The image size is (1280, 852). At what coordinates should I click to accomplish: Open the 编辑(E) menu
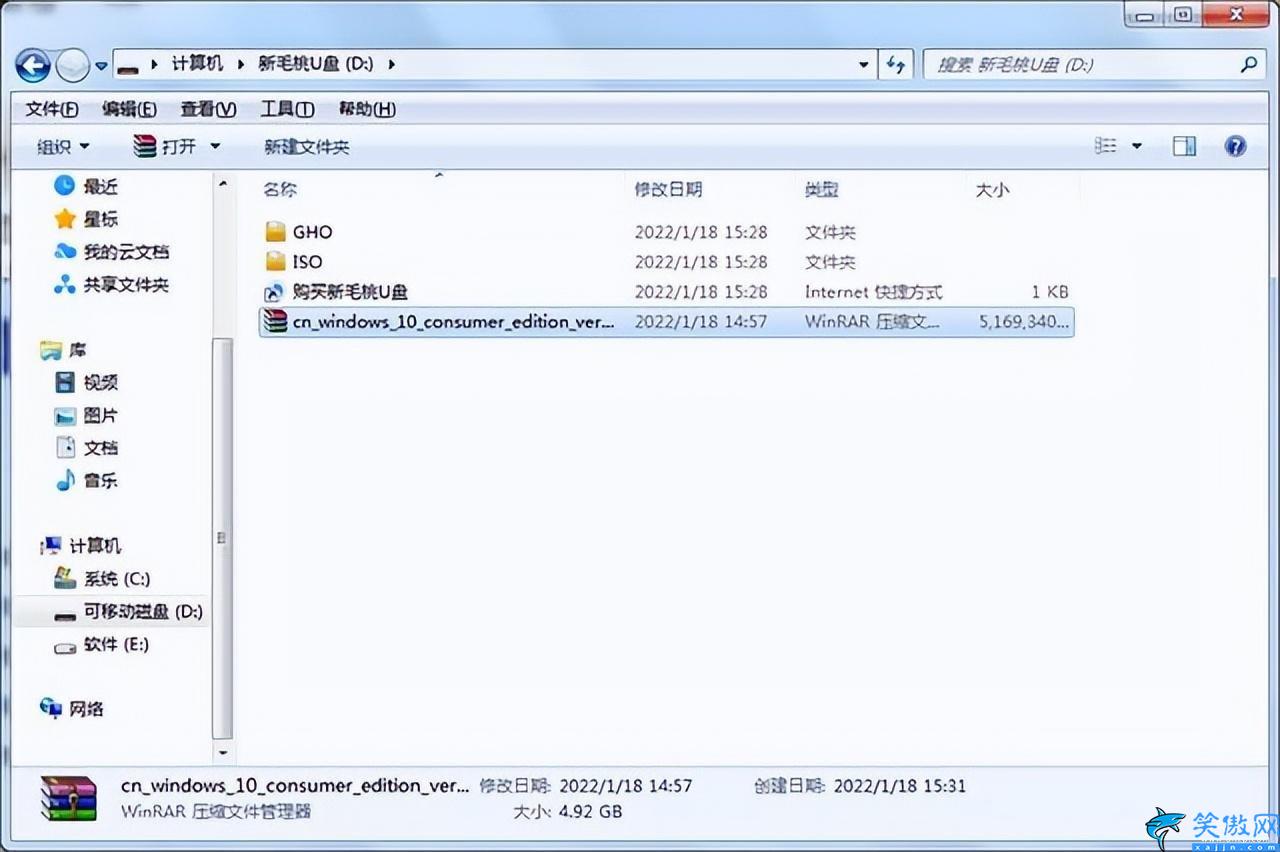coord(129,109)
